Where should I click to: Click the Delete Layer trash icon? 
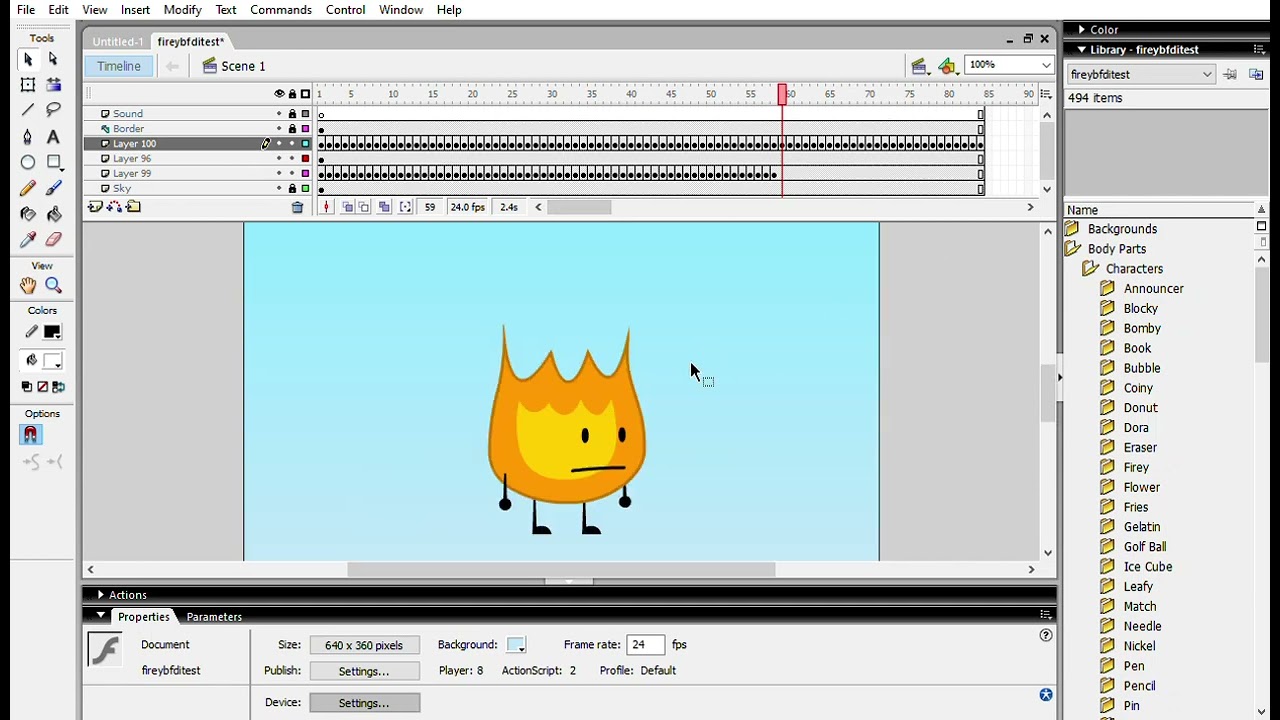(297, 207)
